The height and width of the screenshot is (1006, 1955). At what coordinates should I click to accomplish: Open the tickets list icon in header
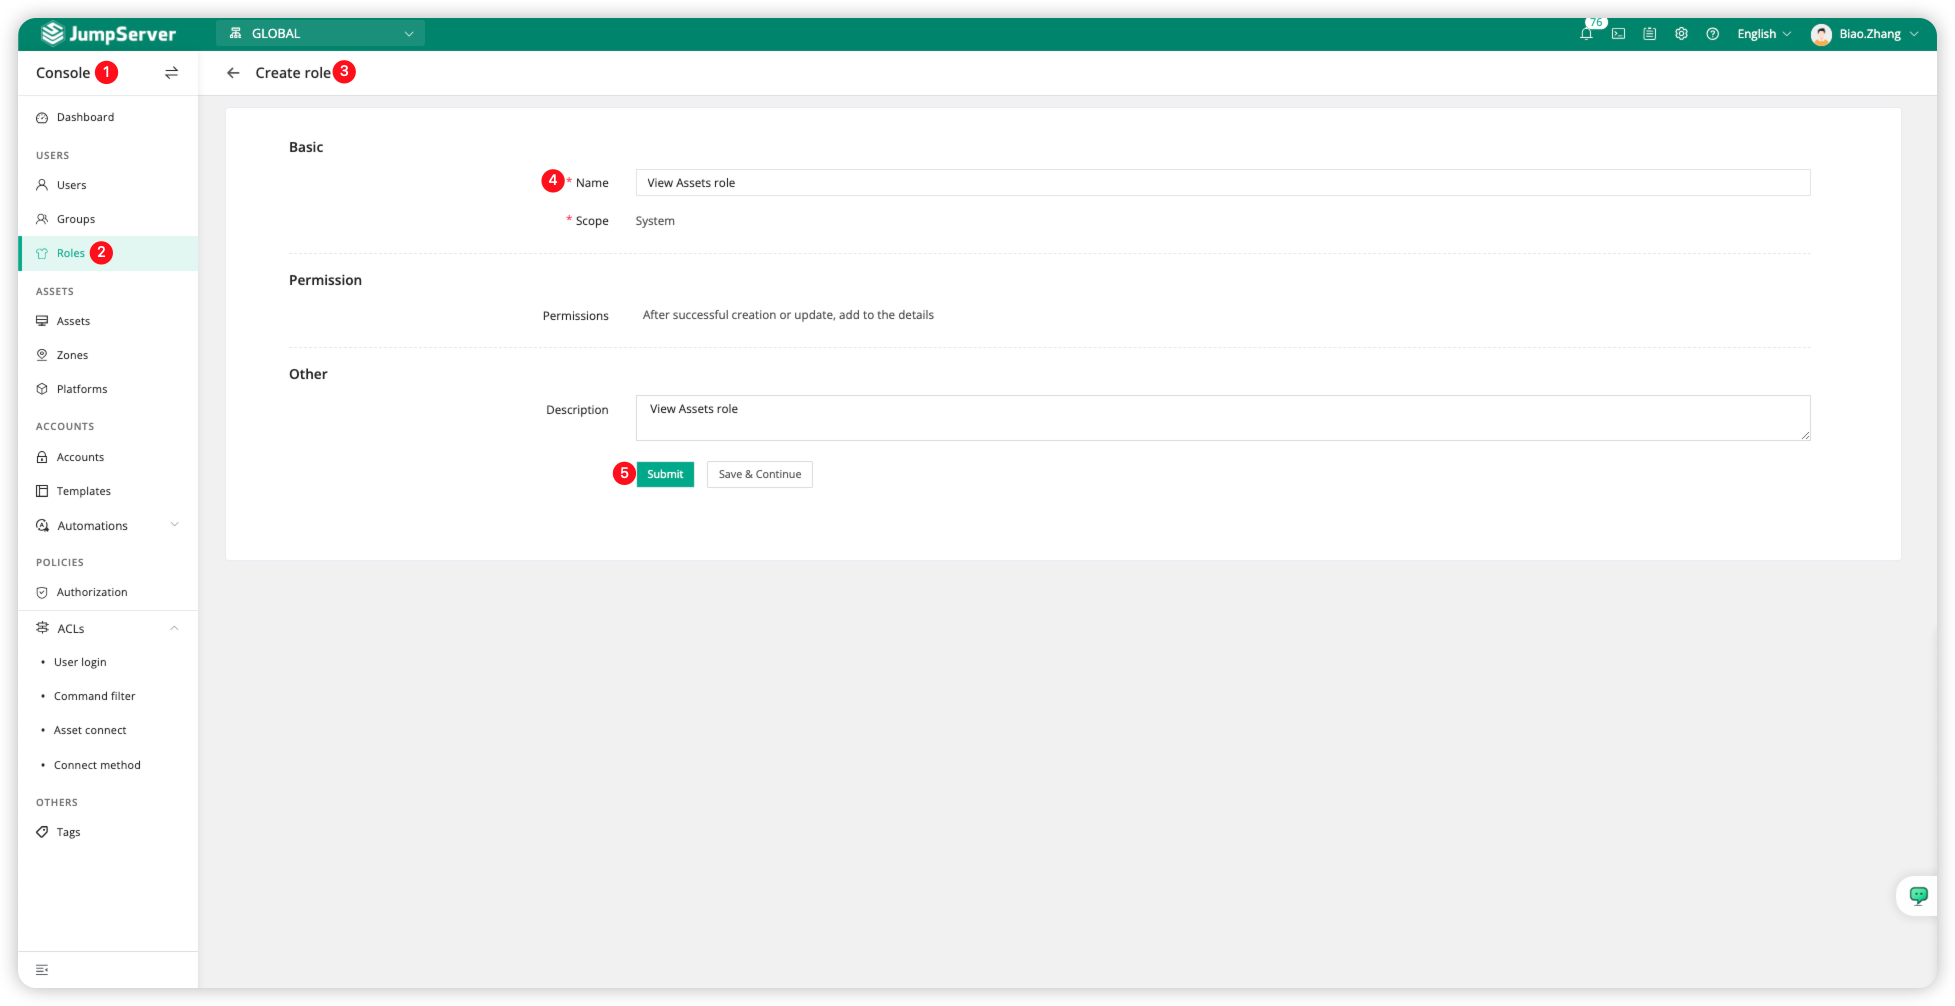pos(1650,34)
